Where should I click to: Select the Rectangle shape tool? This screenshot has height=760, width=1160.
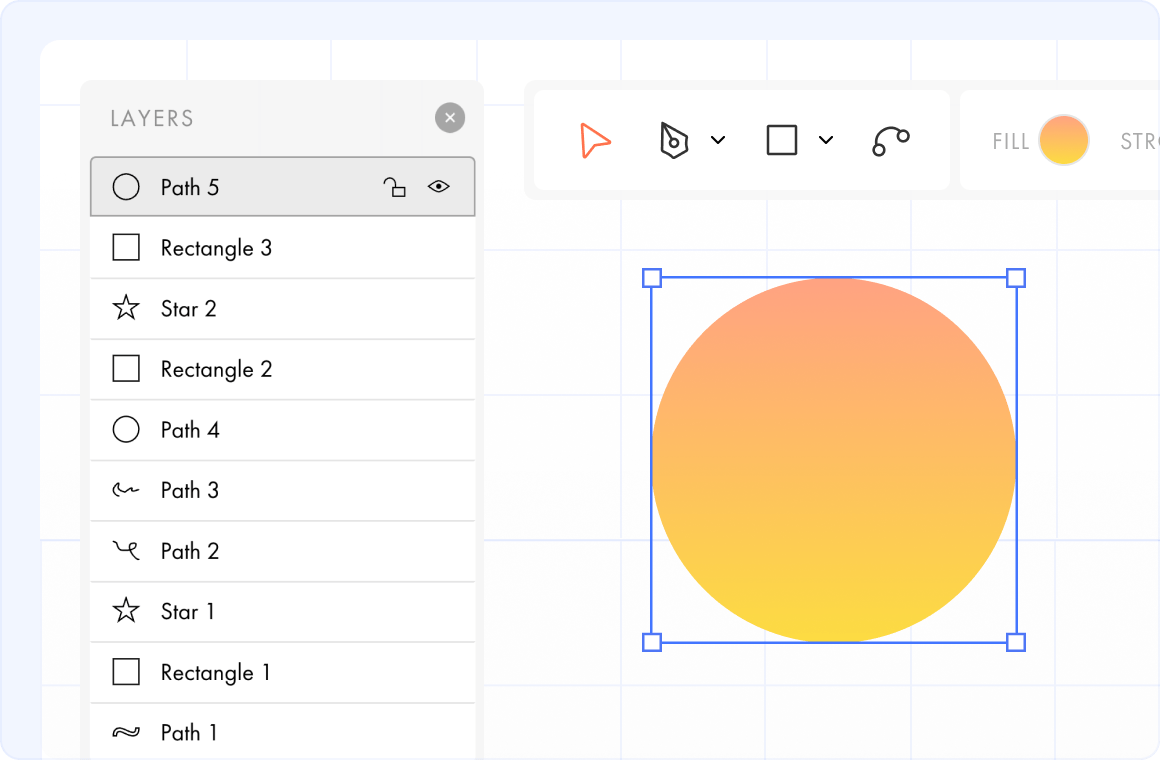[x=781, y=140]
